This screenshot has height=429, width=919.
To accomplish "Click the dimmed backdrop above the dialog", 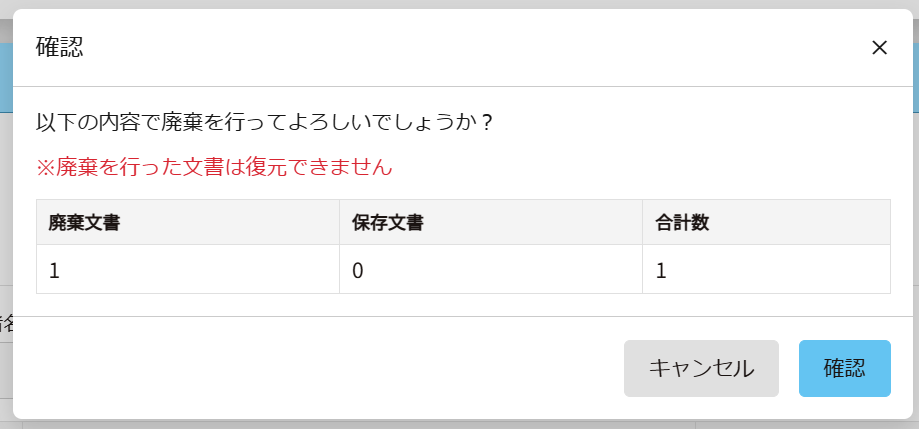I will pyautogui.click(x=460, y=4).
